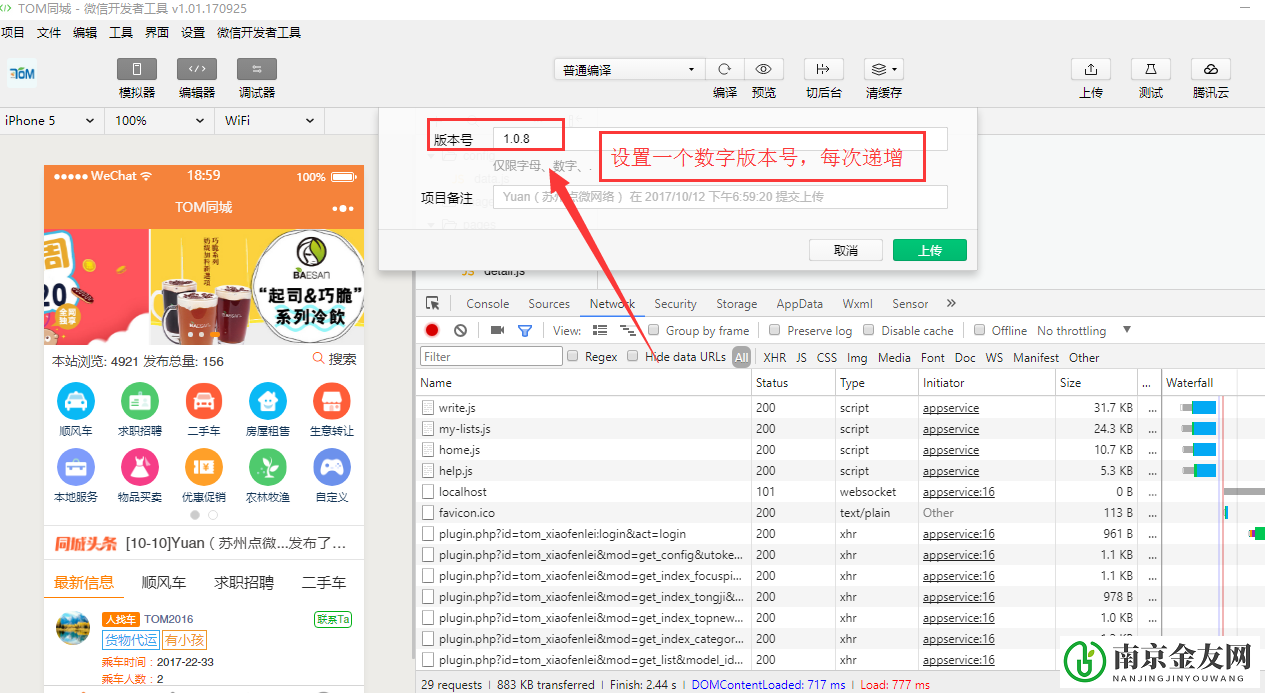This screenshot has height=693, width=1265.
Task: Switch to the Console tab
Action: pyautogui.click(x=487, y=303)
